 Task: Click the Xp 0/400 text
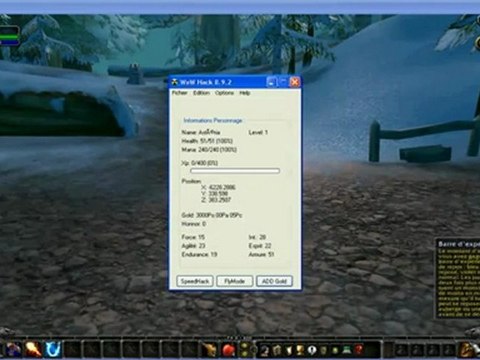click(200, 163)
